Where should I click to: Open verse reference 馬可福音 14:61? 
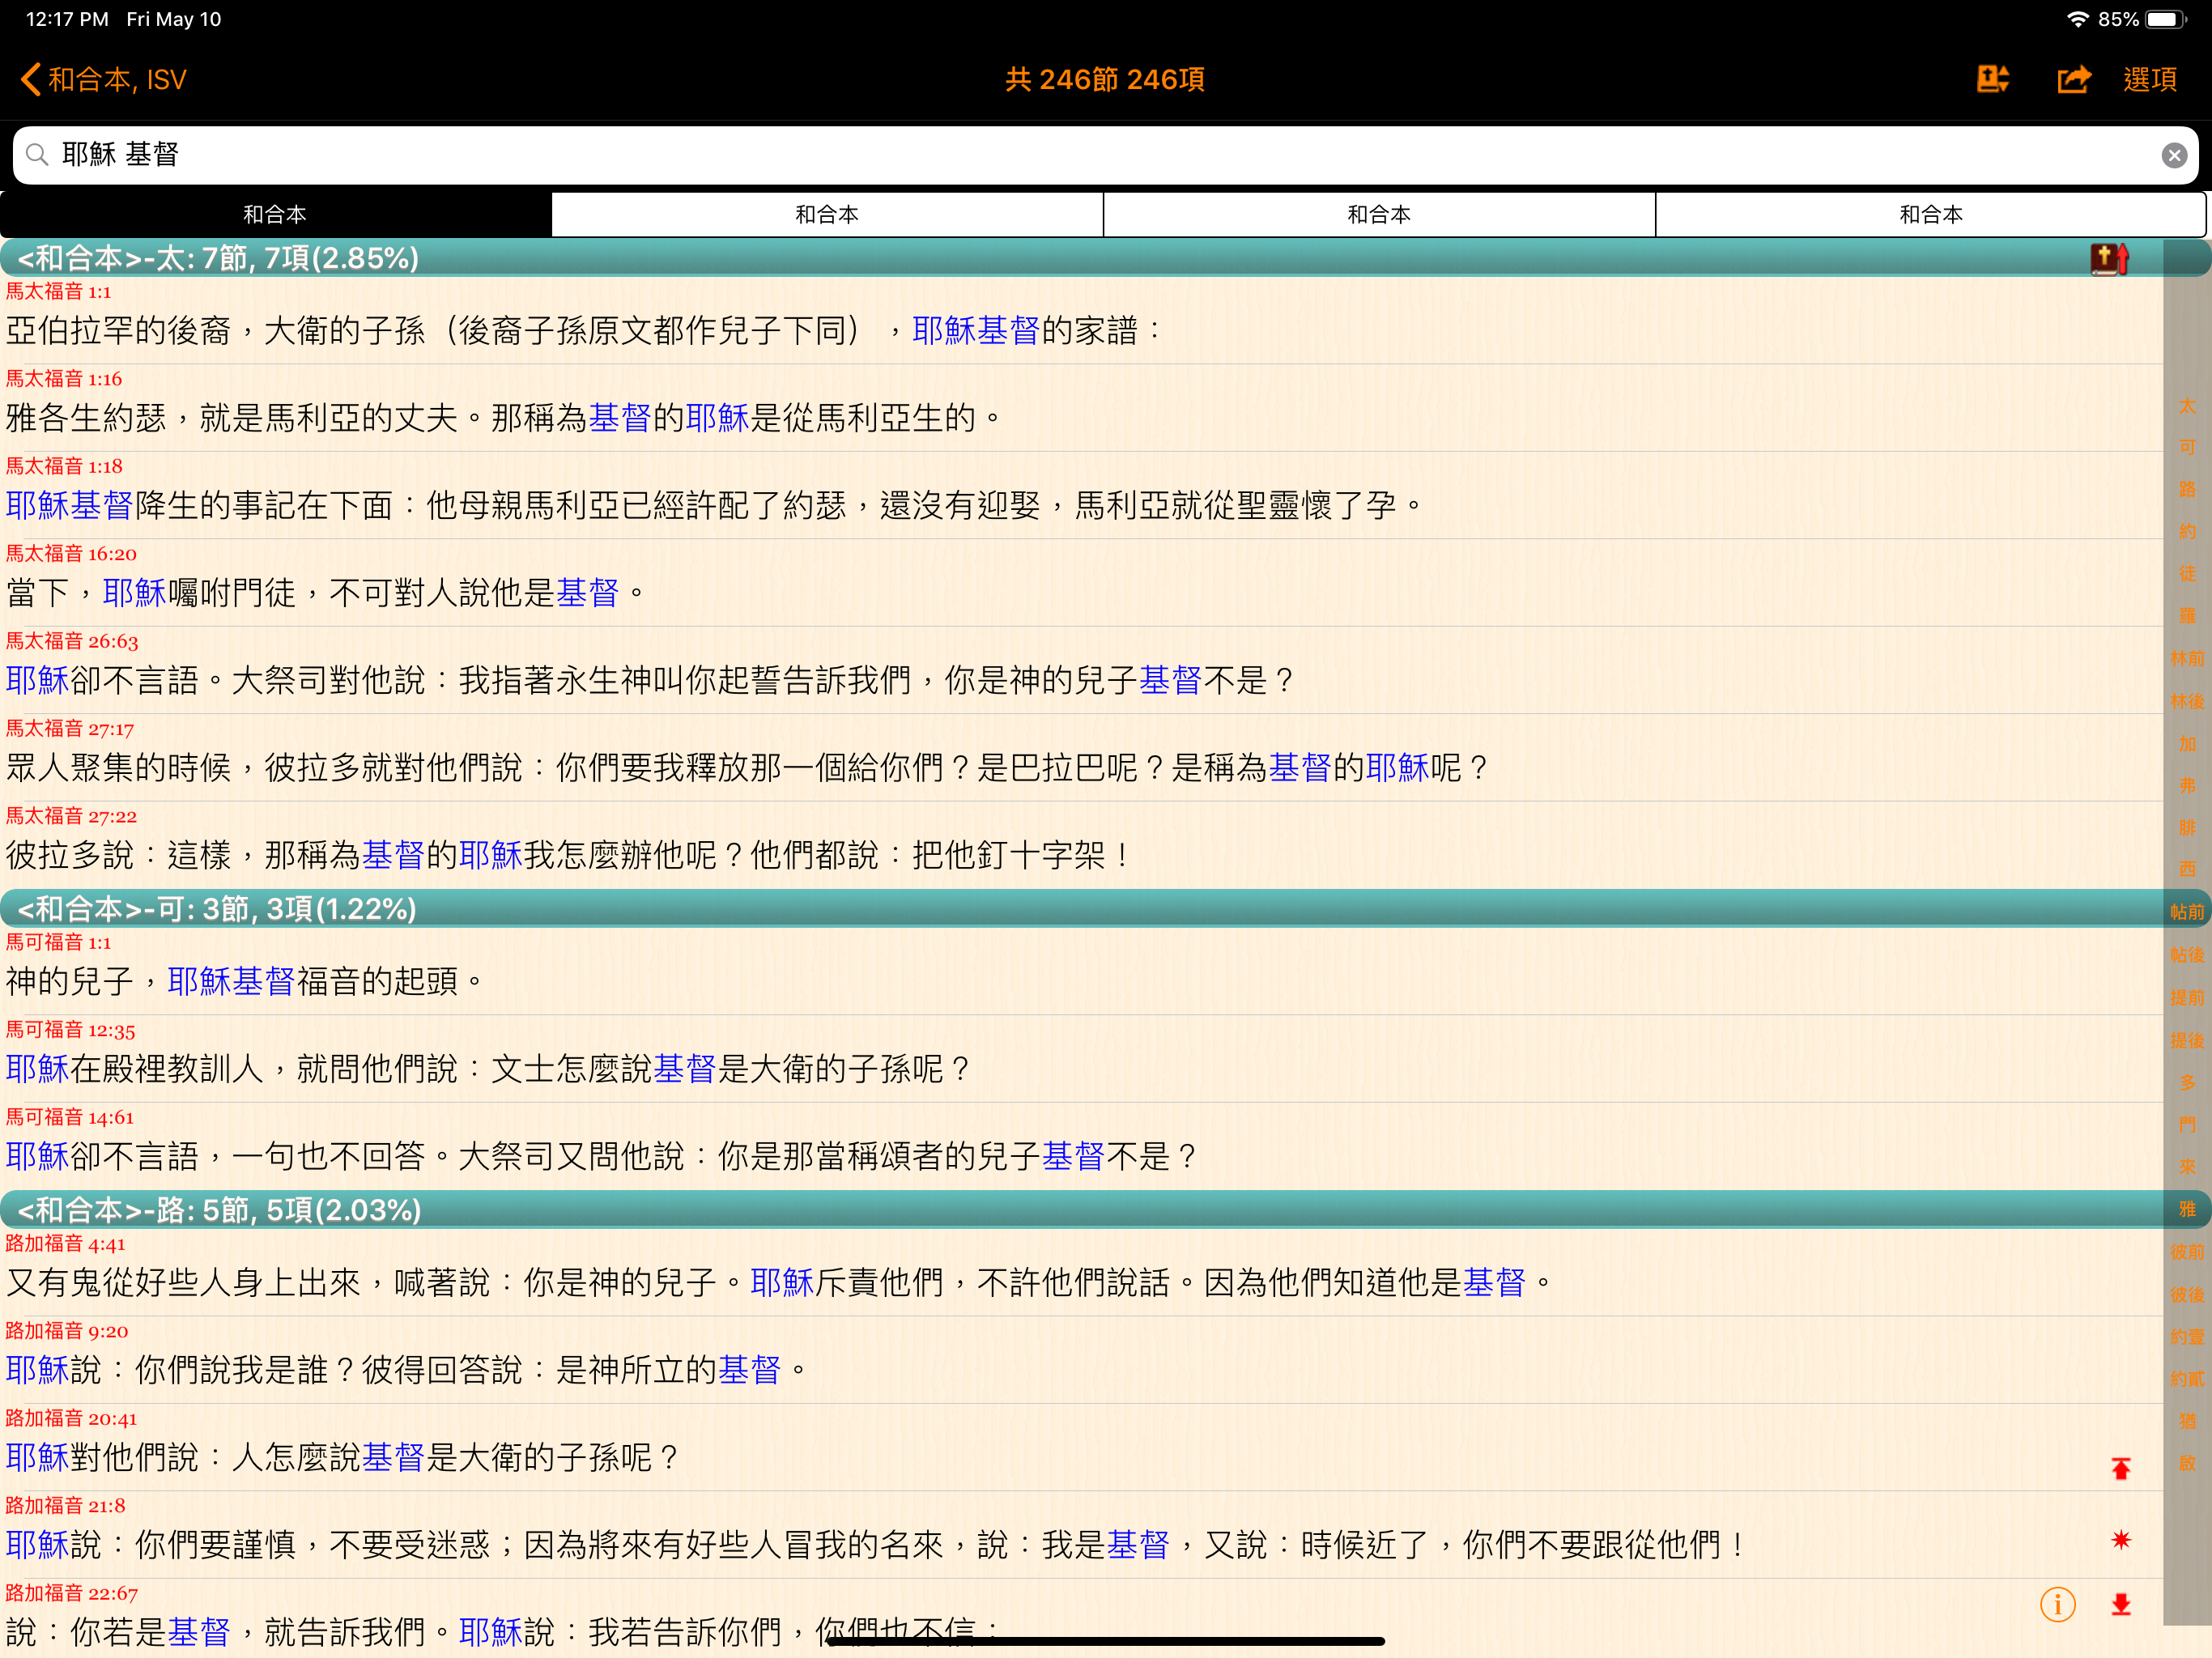[69, 1117]
